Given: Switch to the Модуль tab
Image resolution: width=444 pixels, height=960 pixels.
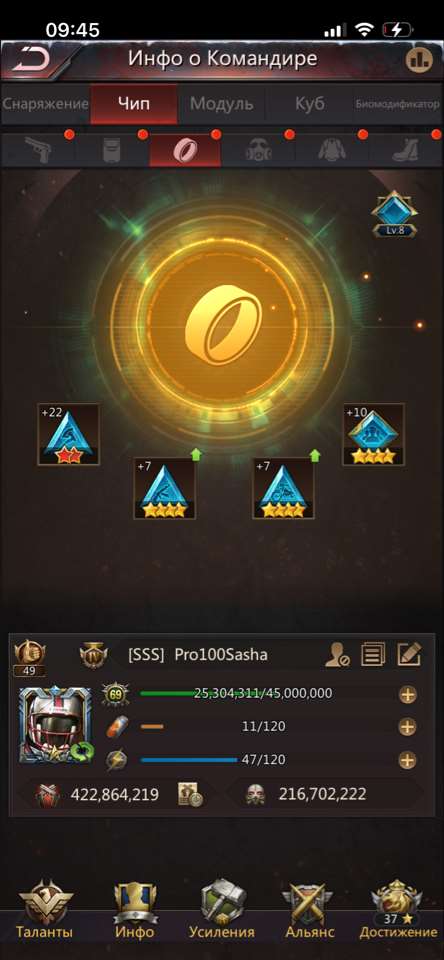Looking at the screenshot, I should (x=221, y=103).
